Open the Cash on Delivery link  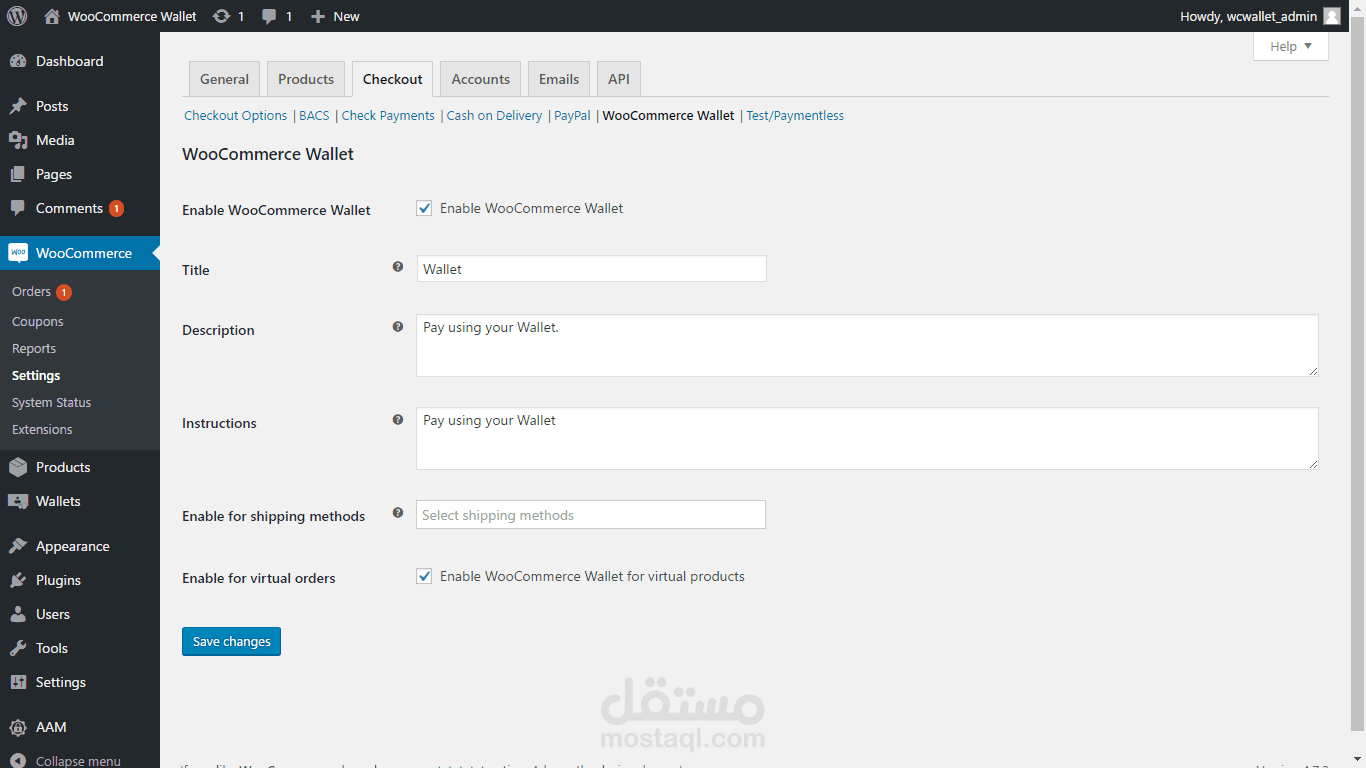coord(494,116)
